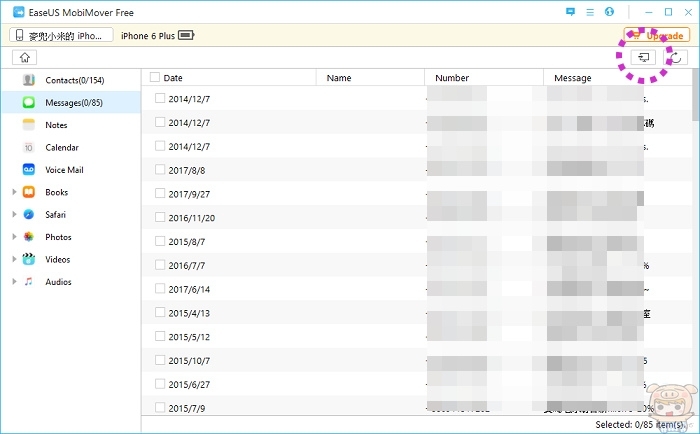The image size is (700, 434).
Task: Expand the Photos tree node
Action: click(x=14, y=237)
